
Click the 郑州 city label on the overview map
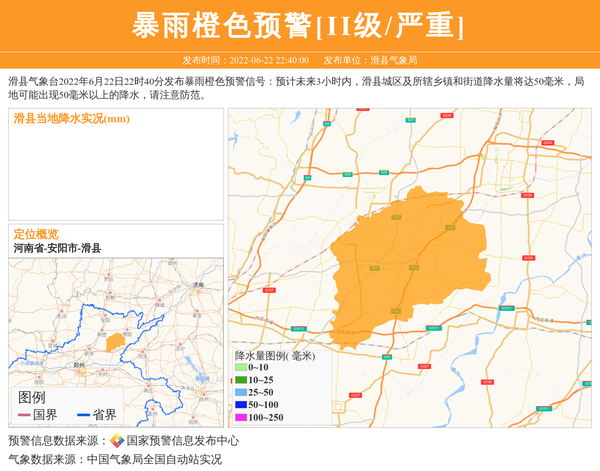coord(78,367)
